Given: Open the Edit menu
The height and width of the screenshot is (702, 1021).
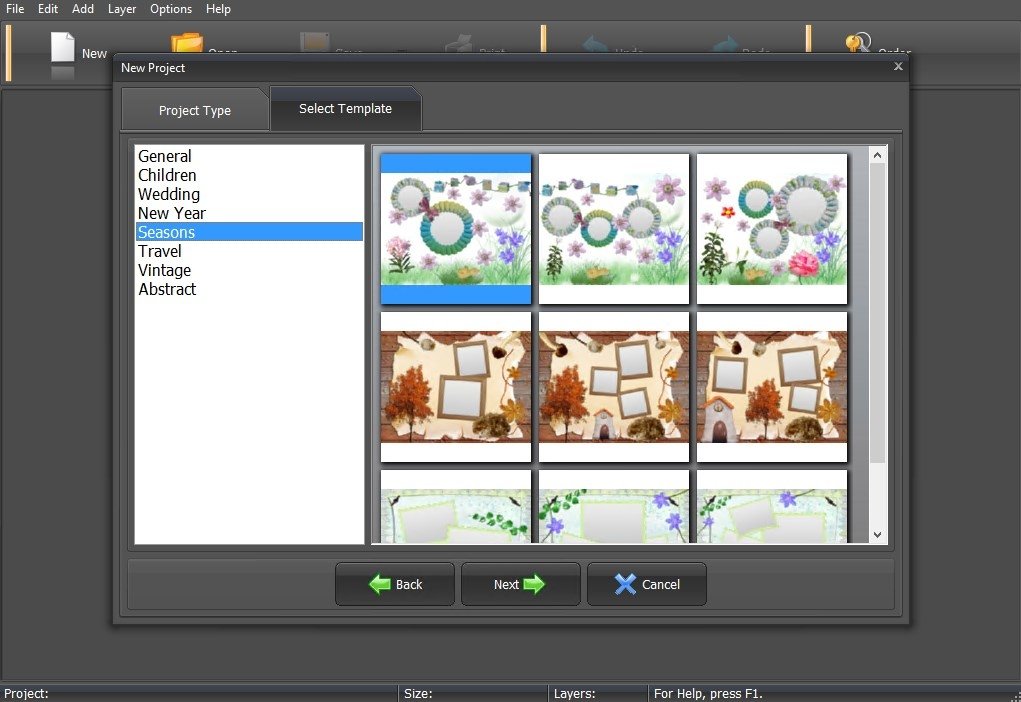Looking at the screenshot, I should coord(48,9).
